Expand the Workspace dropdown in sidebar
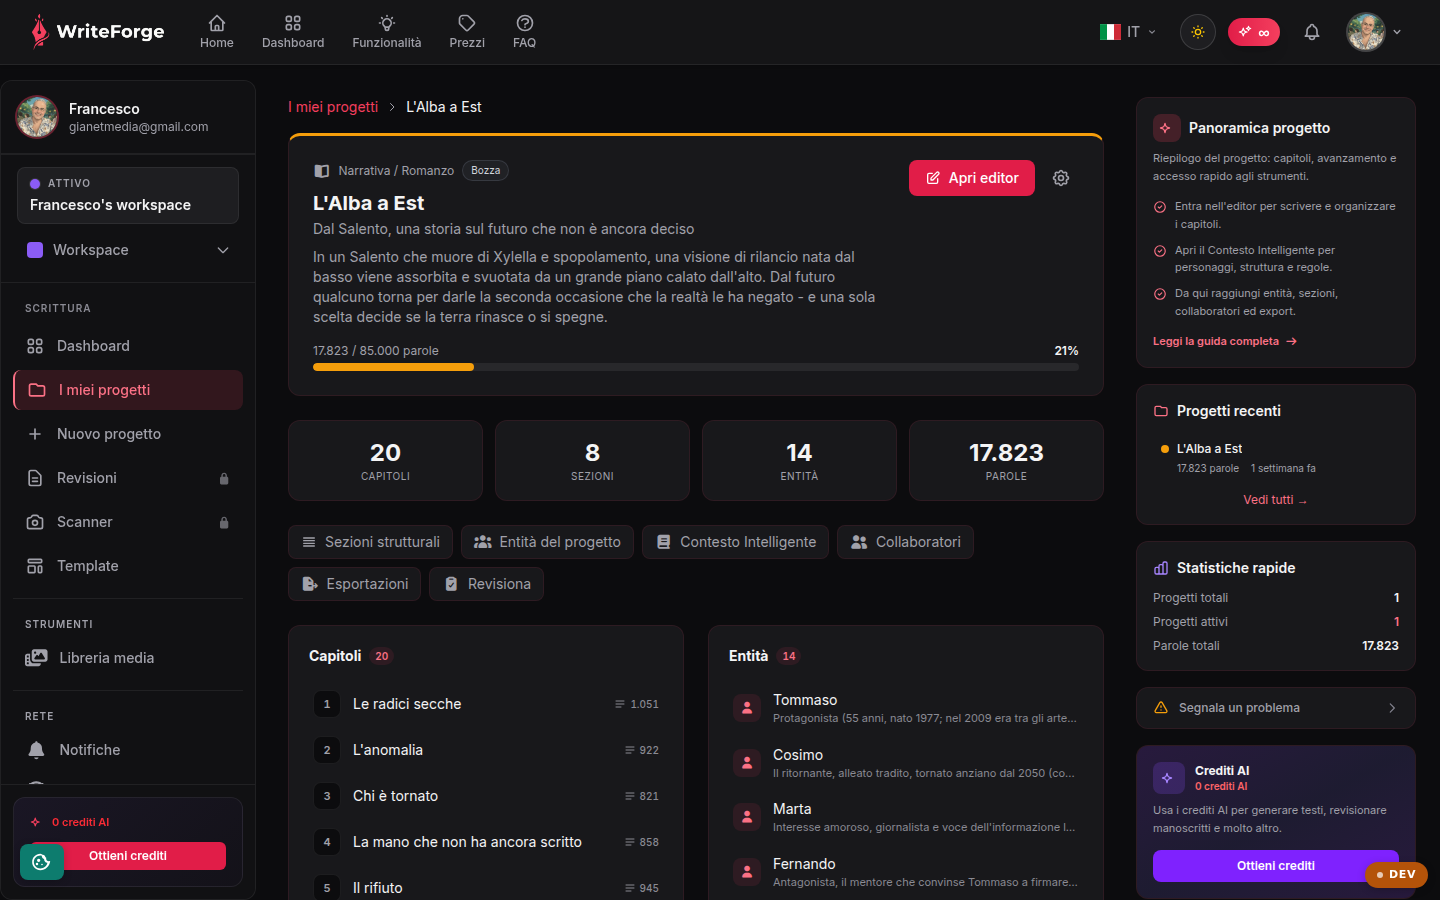The width and height of the screenshot is (1440, 900). point(128,250)
